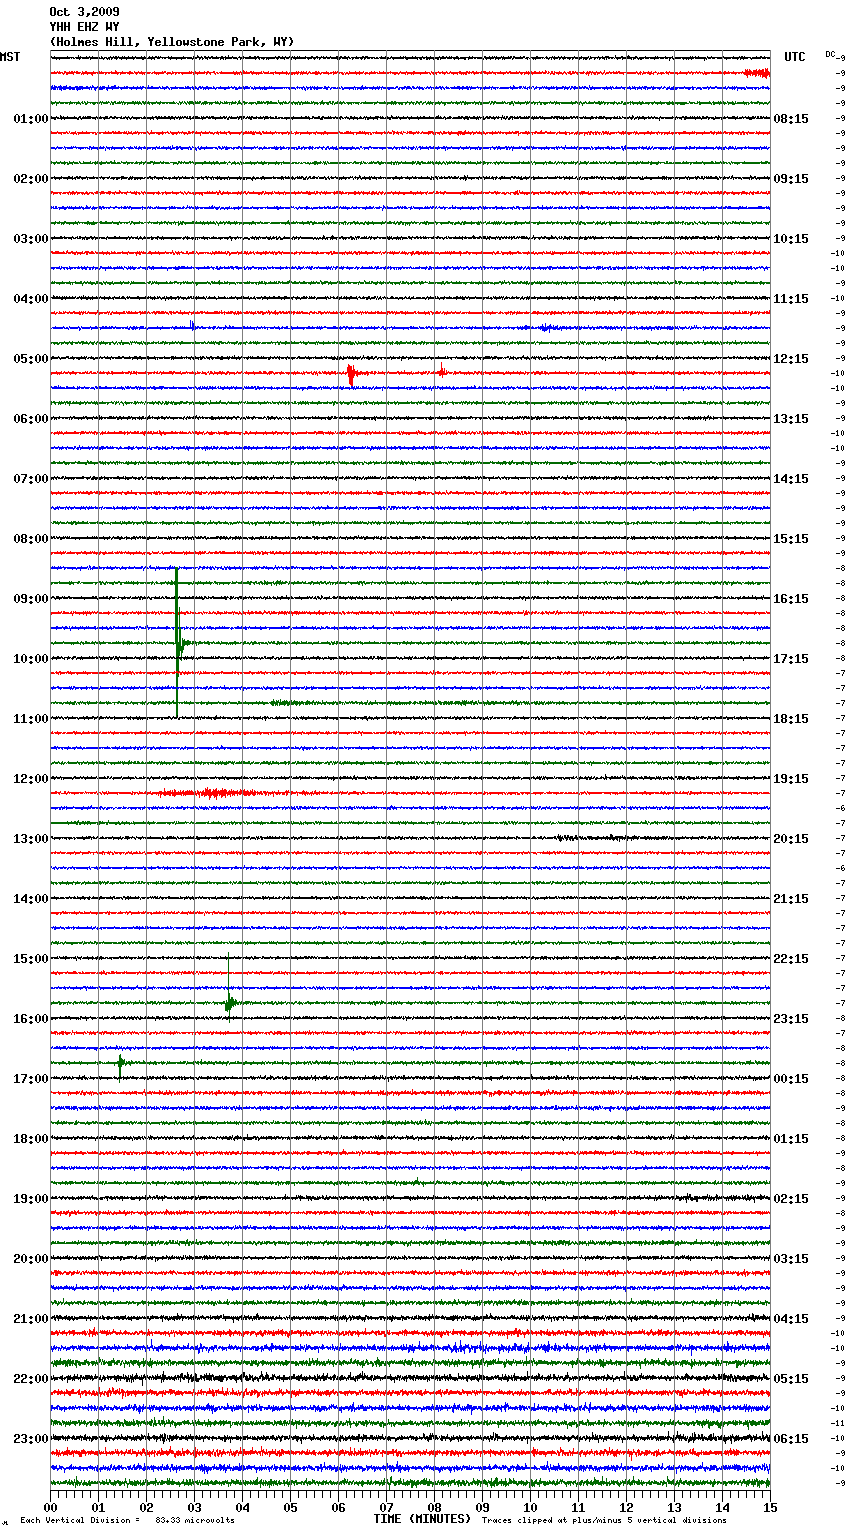Click the 06 minute axis tick label

pos(338,1507)
